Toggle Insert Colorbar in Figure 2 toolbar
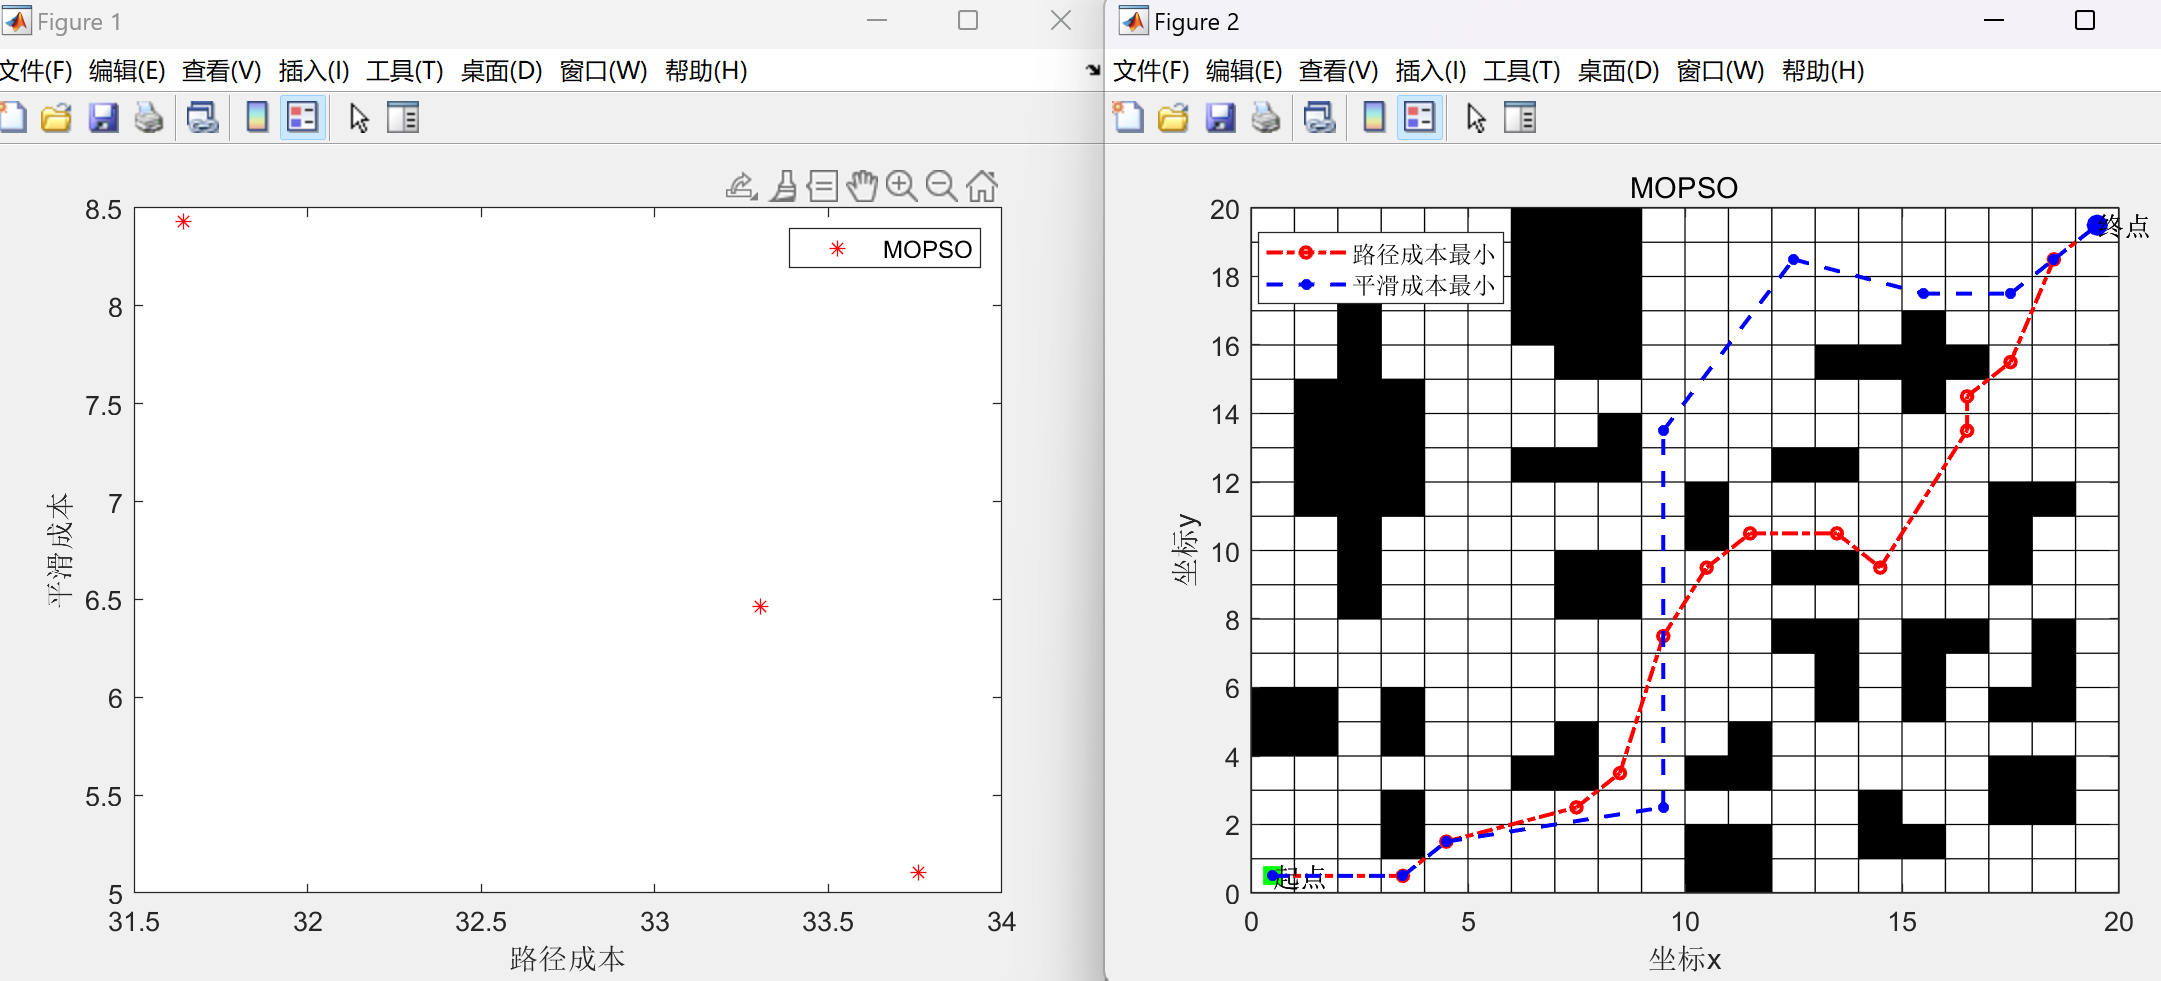This screenshot has width=2161, height=981. [1374, 118]
